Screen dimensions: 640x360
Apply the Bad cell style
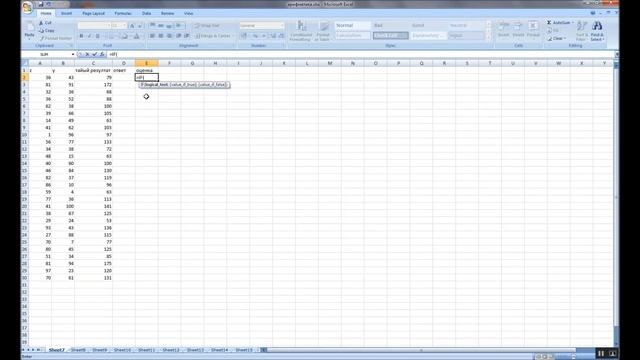click(390, 25)
